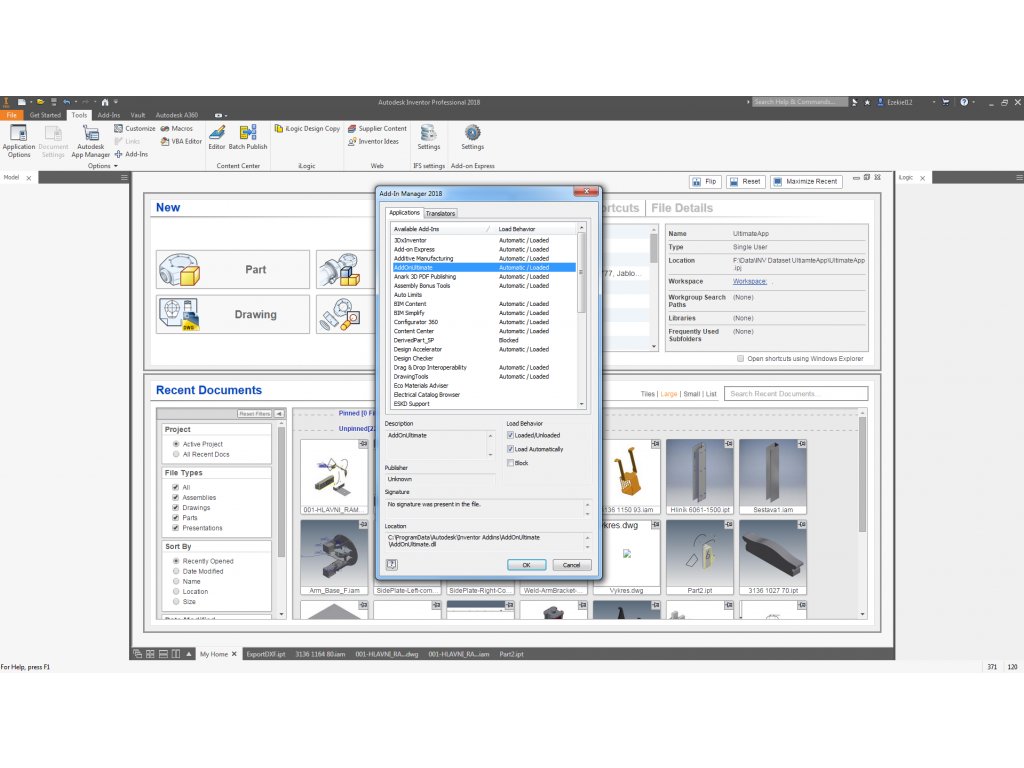Enable Open shortcuts using Windows Explorer
1024x768 pixels.
(x=740, y=359)
